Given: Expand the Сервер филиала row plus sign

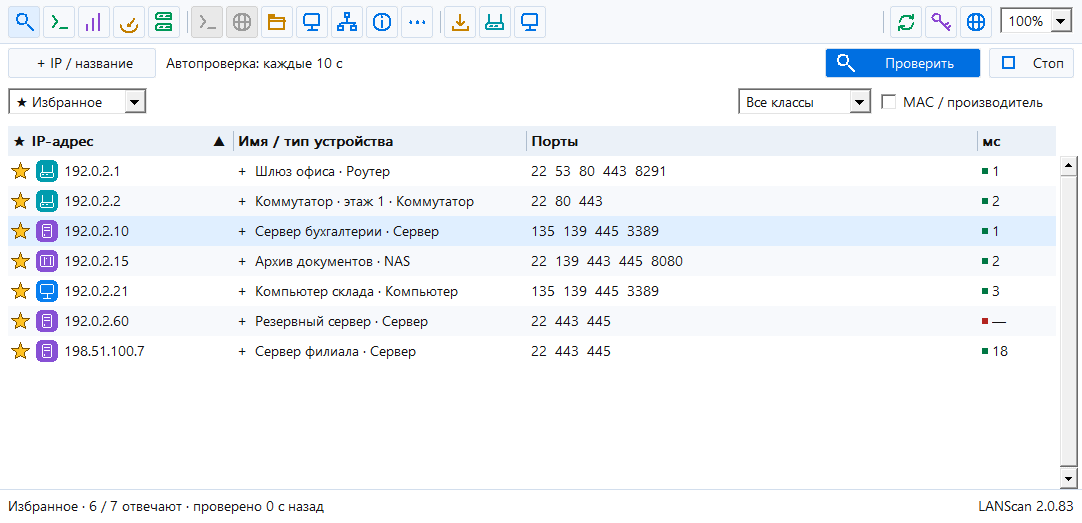Looking at the screenshot, I should point(242,352).
